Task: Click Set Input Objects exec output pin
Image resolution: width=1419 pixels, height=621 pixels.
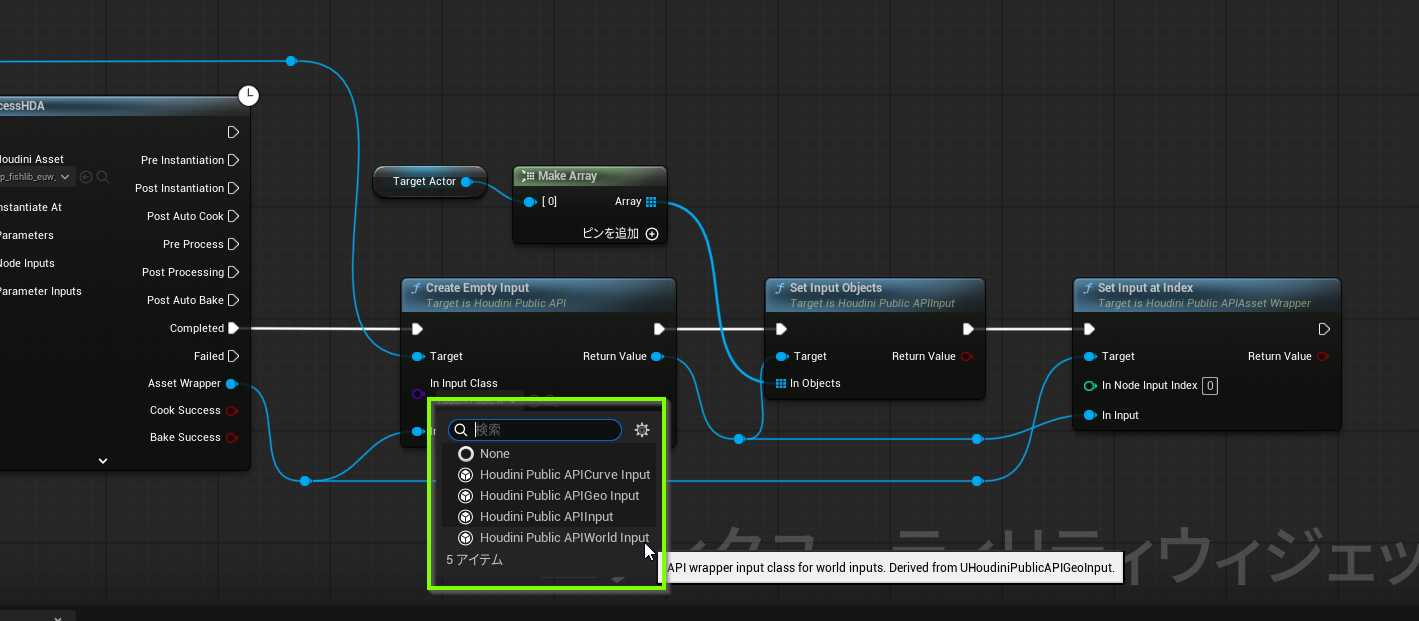Action: tap(968, 329)
